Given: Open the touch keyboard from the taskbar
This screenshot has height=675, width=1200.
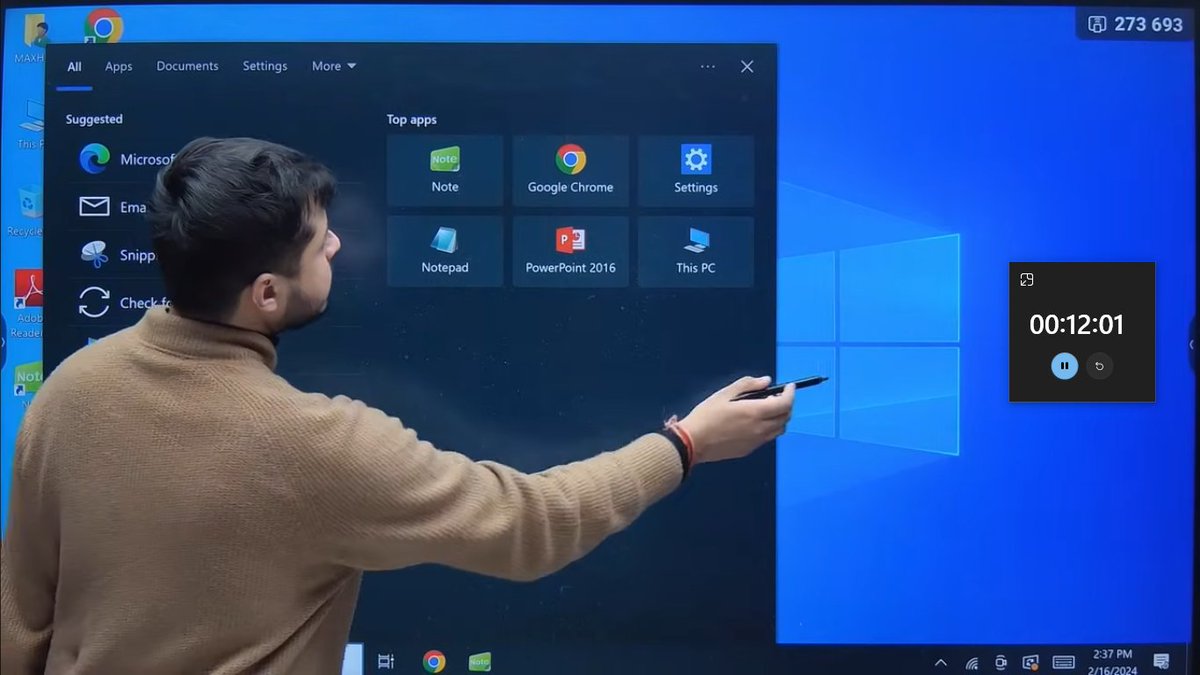Looking at the screenshot, I should tap(1064, 662).
